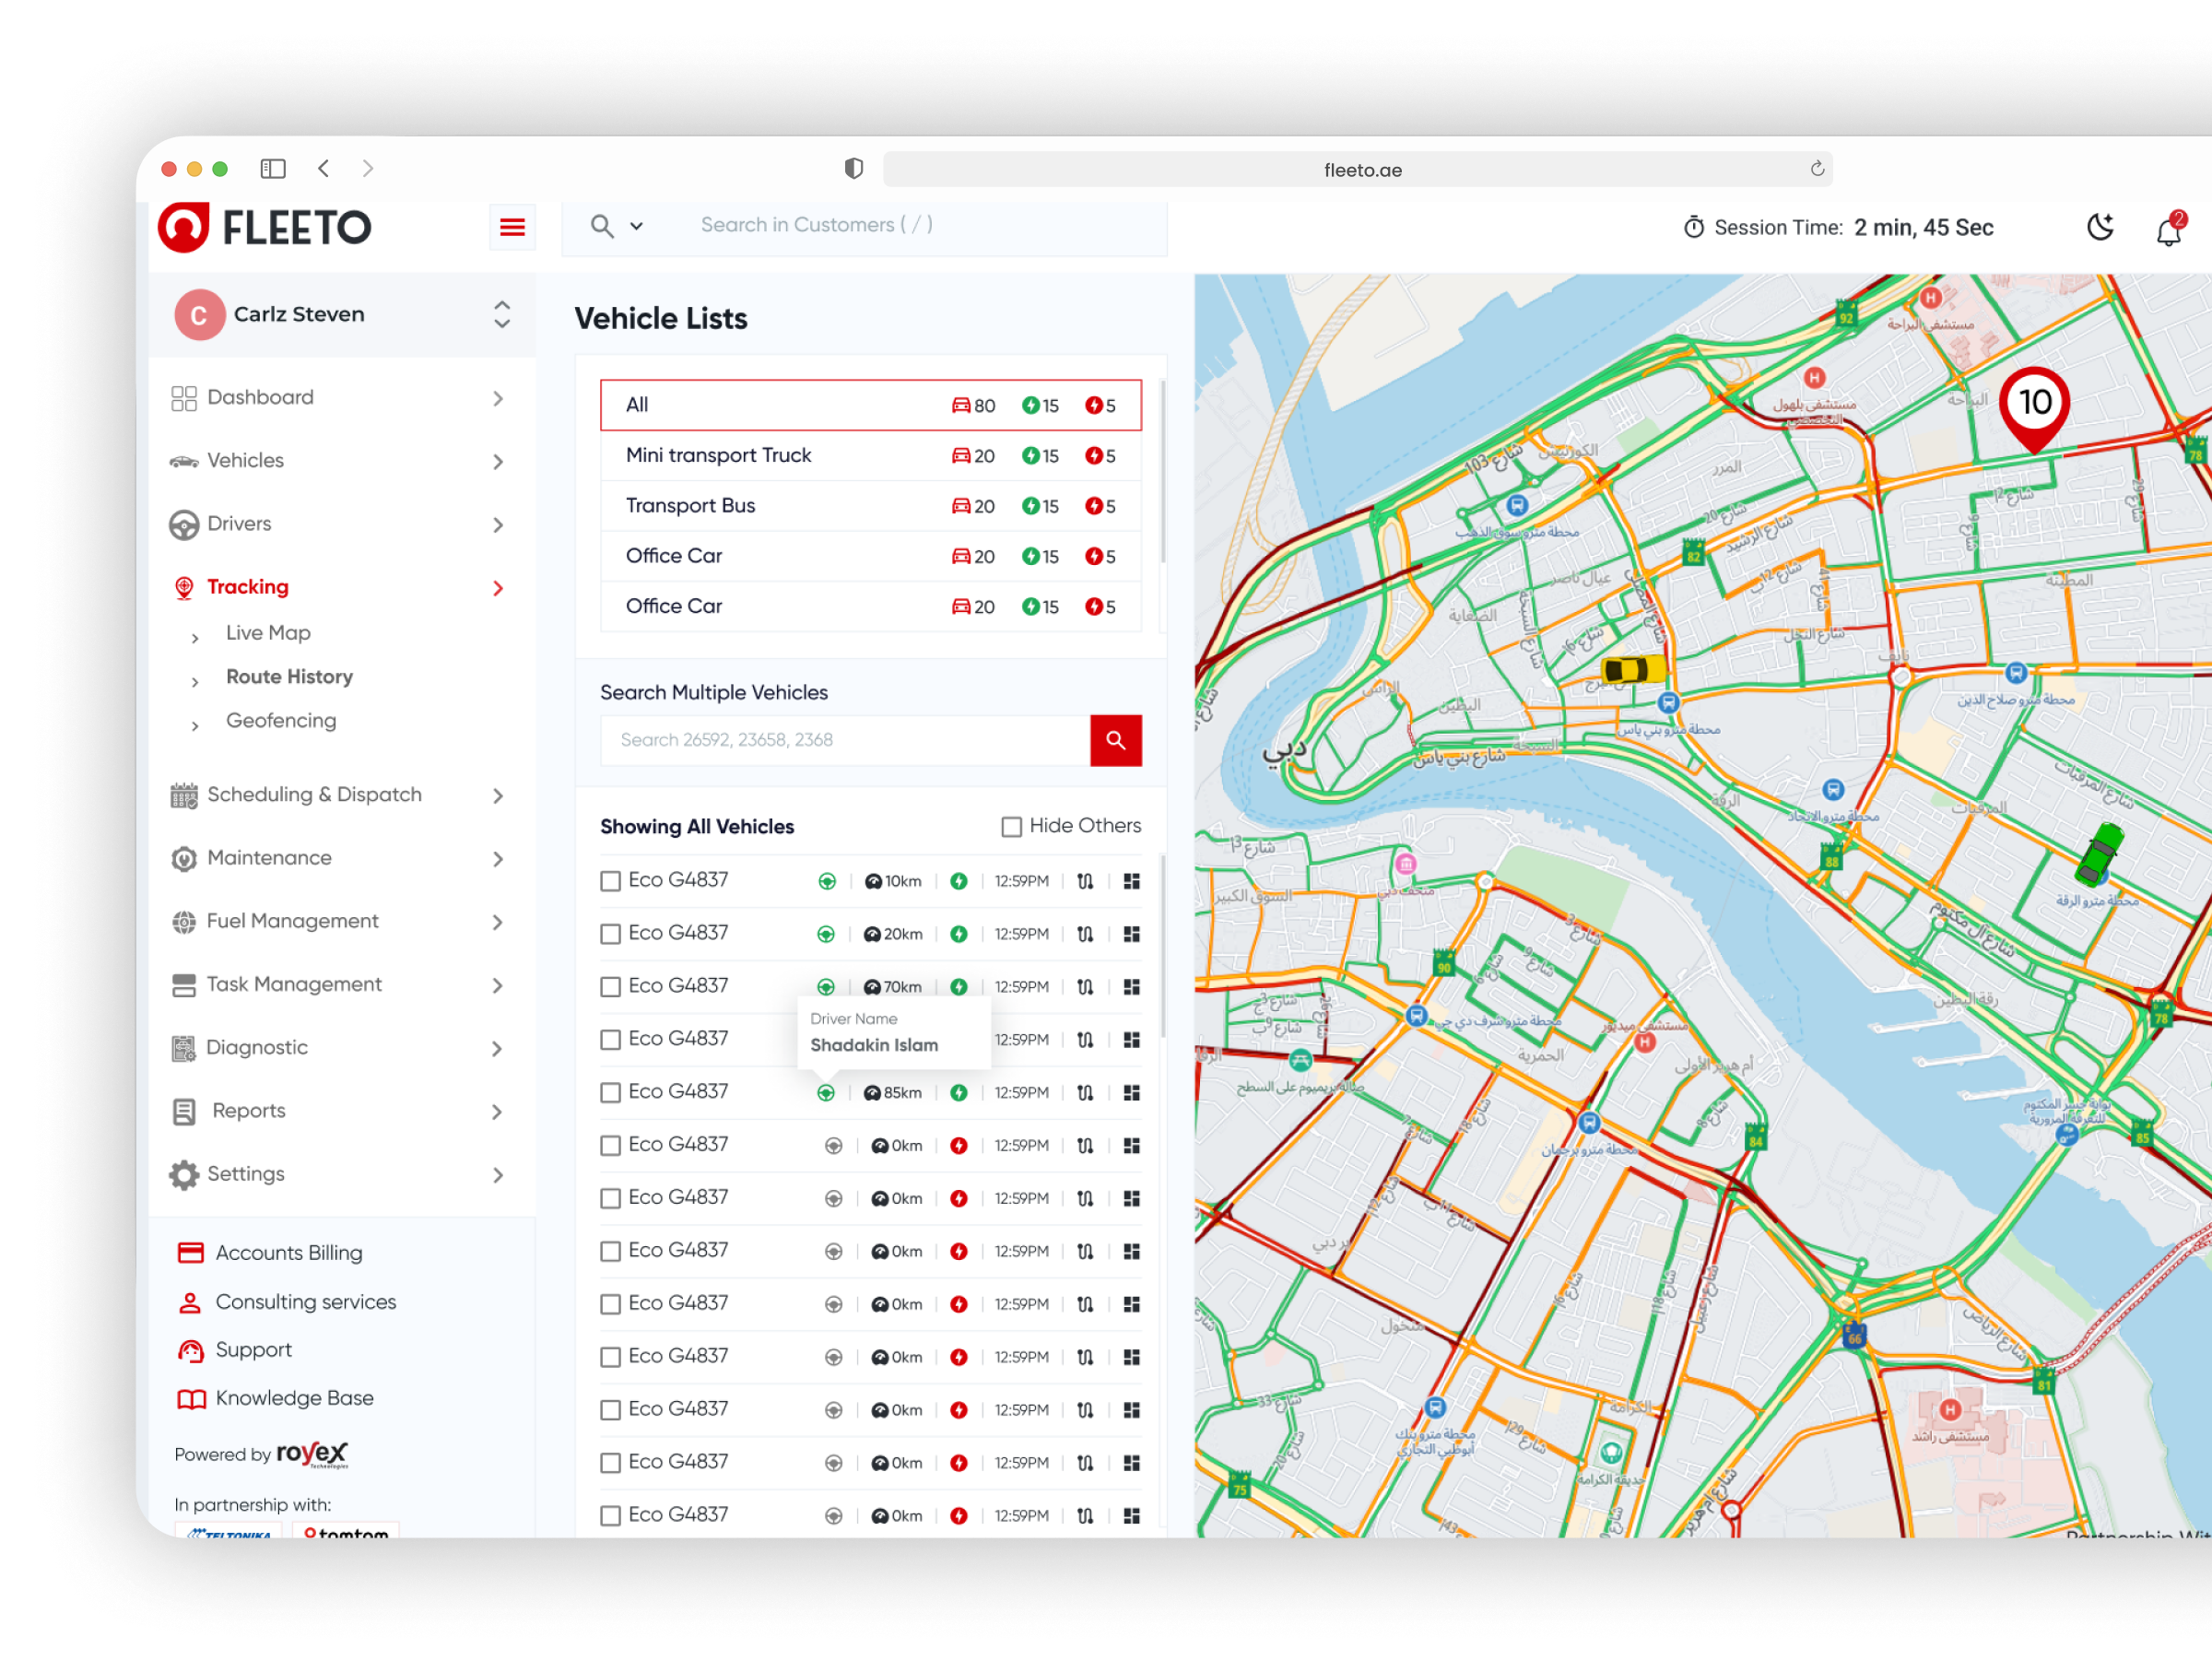Expand the Carlz Steven account switcher
The width and height of the screenshot is (2212, 1672).
pos(502,314)
